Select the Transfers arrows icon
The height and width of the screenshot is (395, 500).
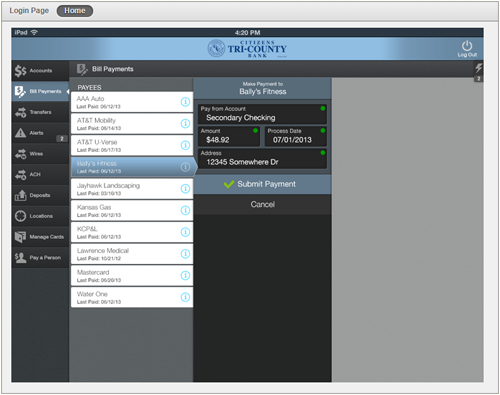(x=20, y=112)
